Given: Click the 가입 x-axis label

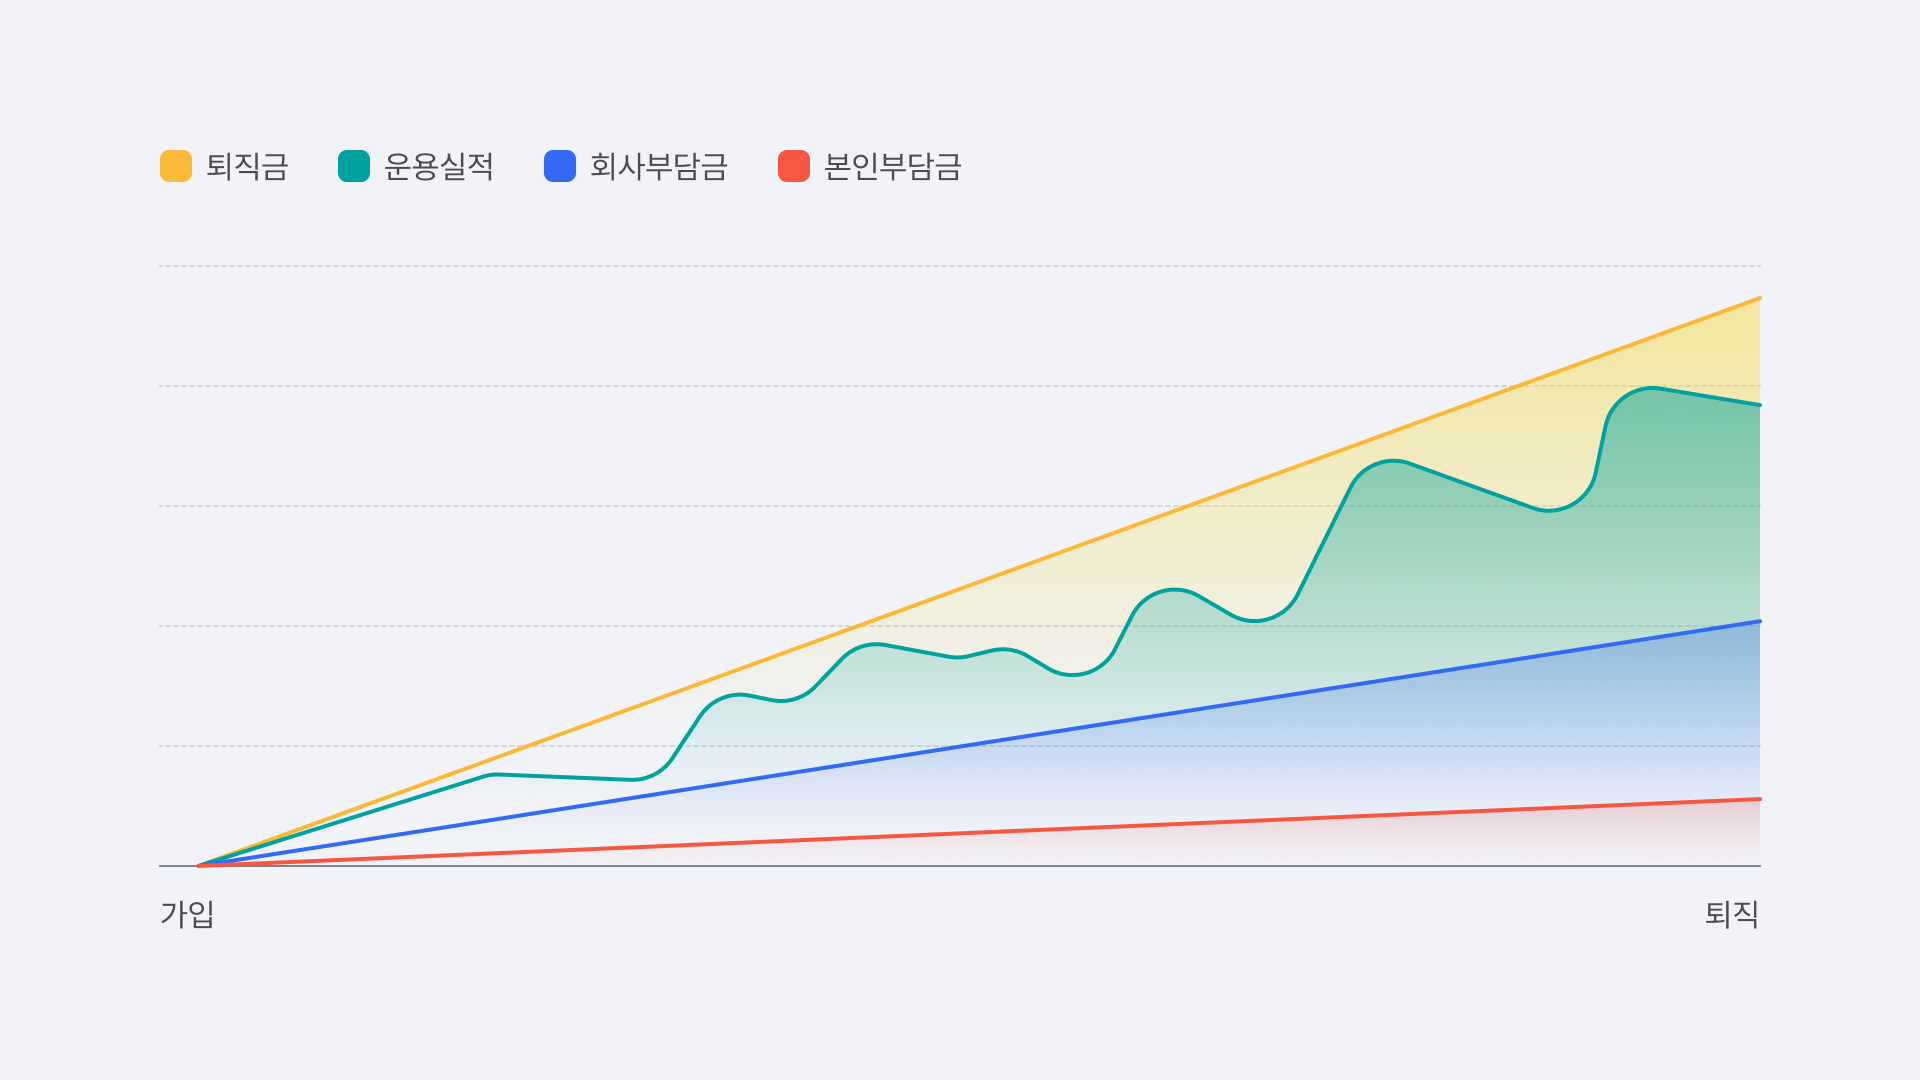Looking at the screenshot, I should click(188, 914).
